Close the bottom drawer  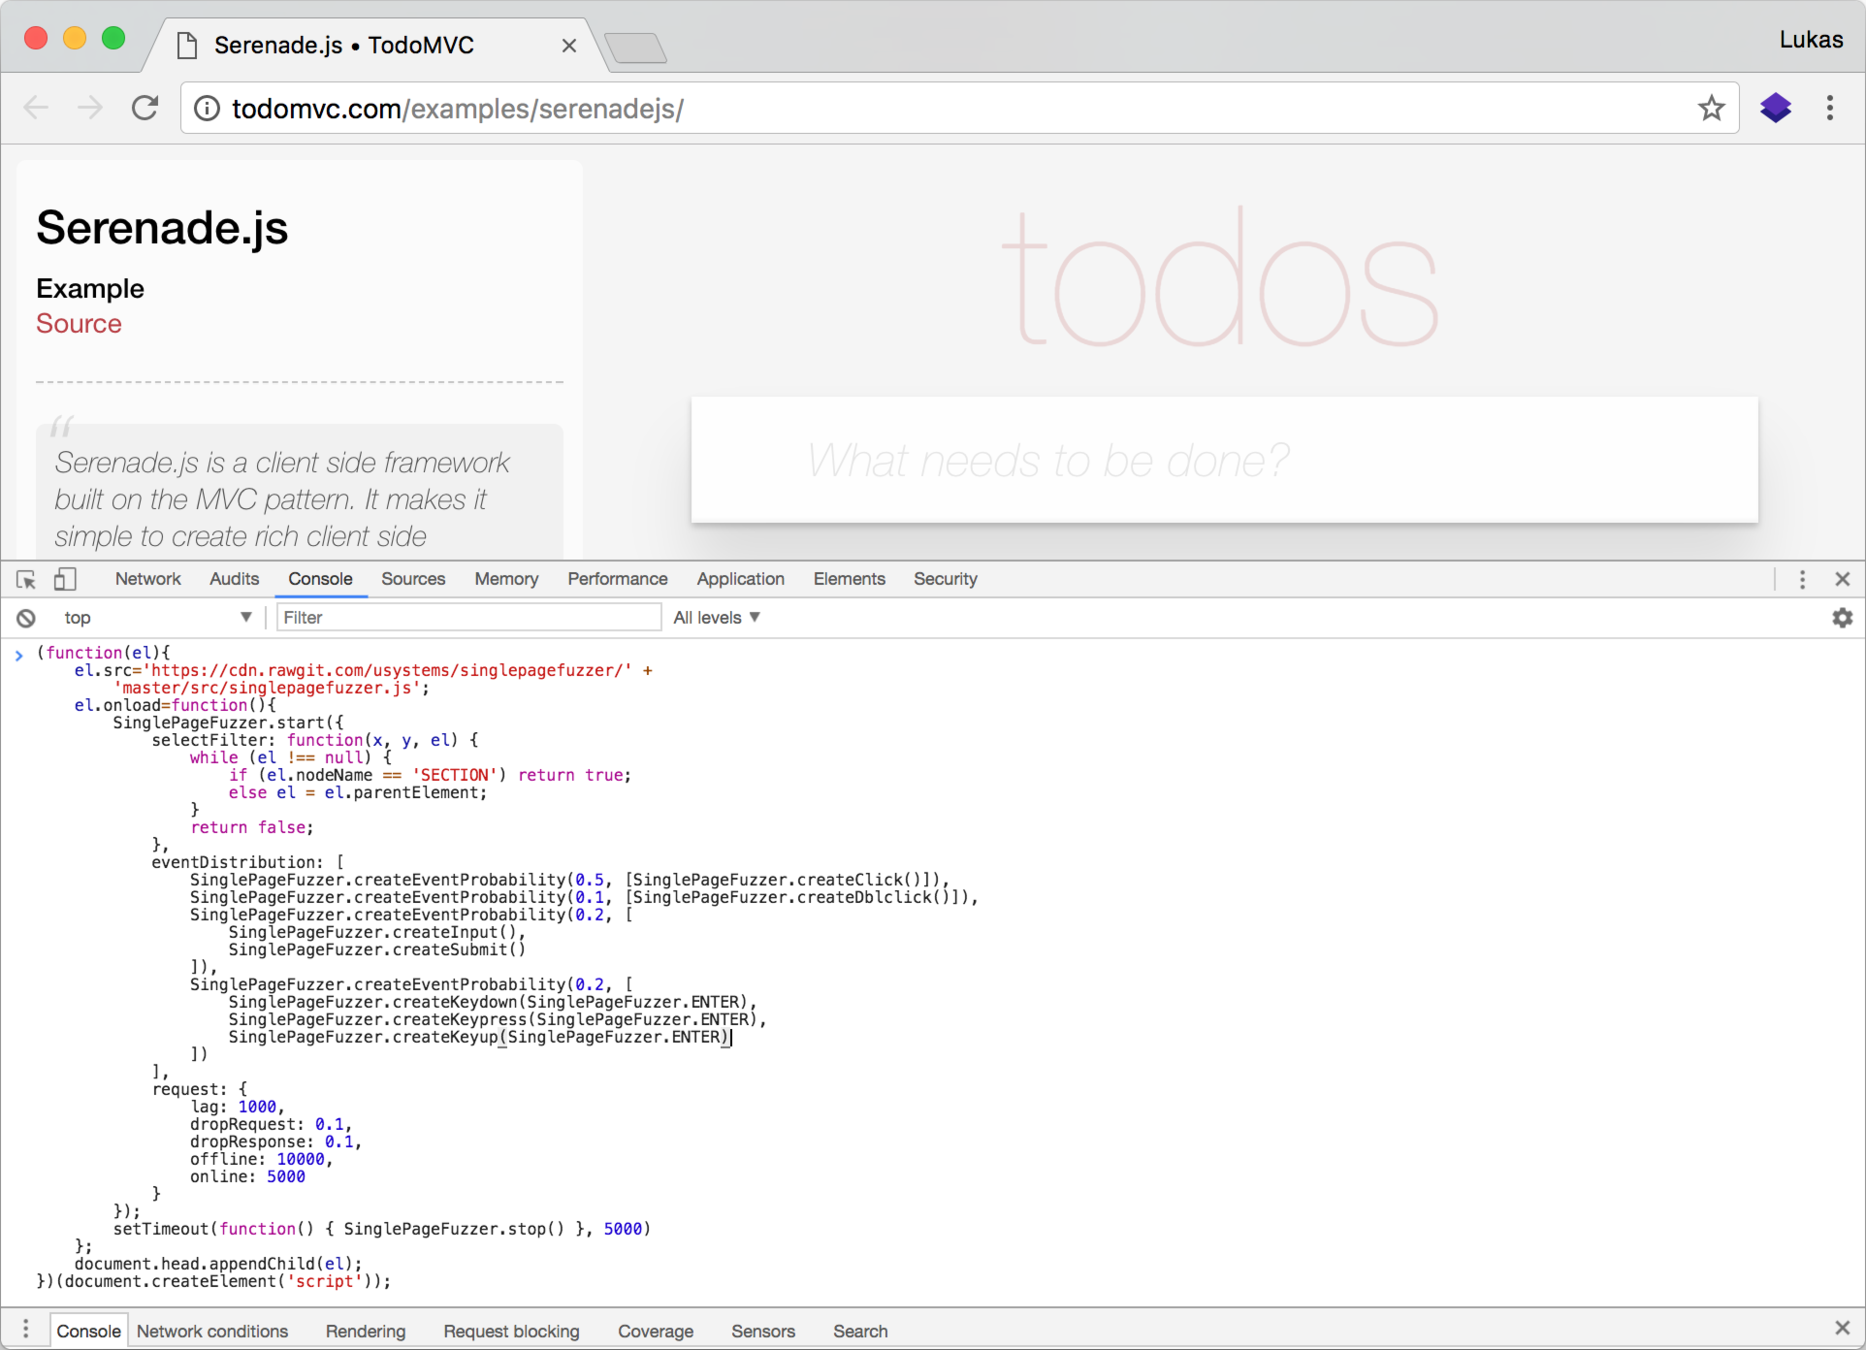click(x=1842, y=1328)
